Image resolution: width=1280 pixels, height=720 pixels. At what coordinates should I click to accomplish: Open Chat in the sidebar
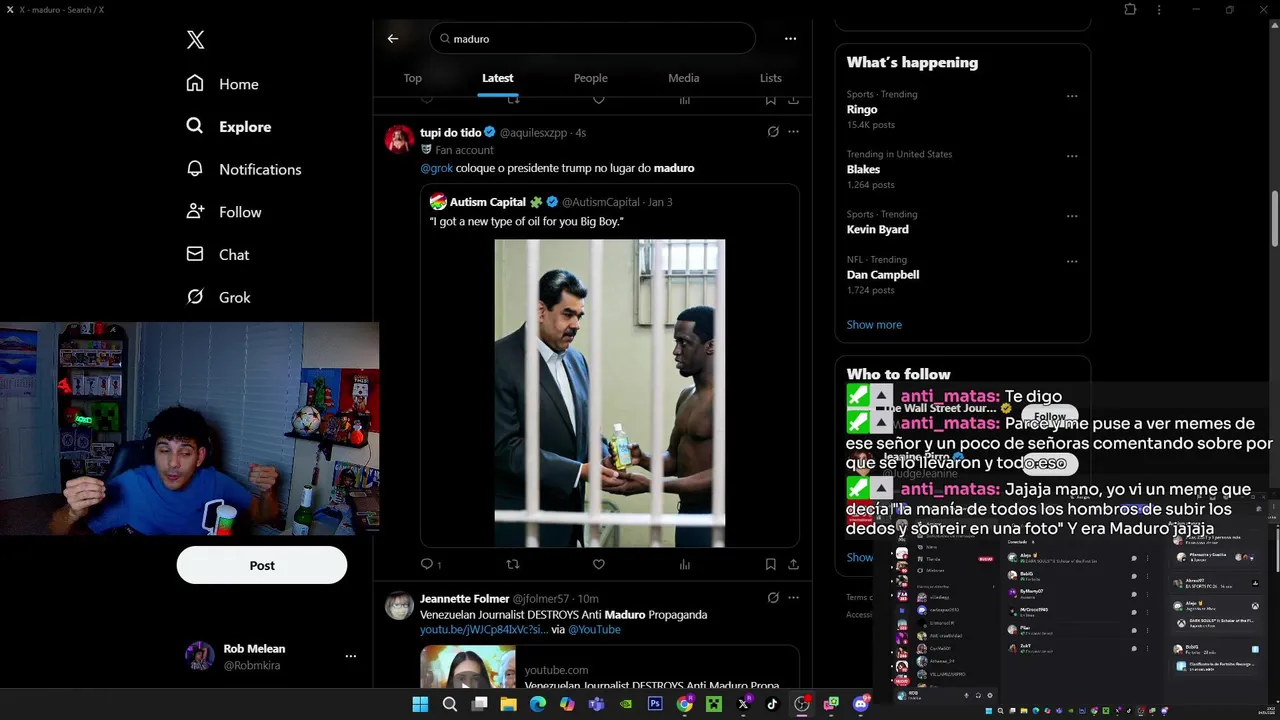(x=217, y=255)
